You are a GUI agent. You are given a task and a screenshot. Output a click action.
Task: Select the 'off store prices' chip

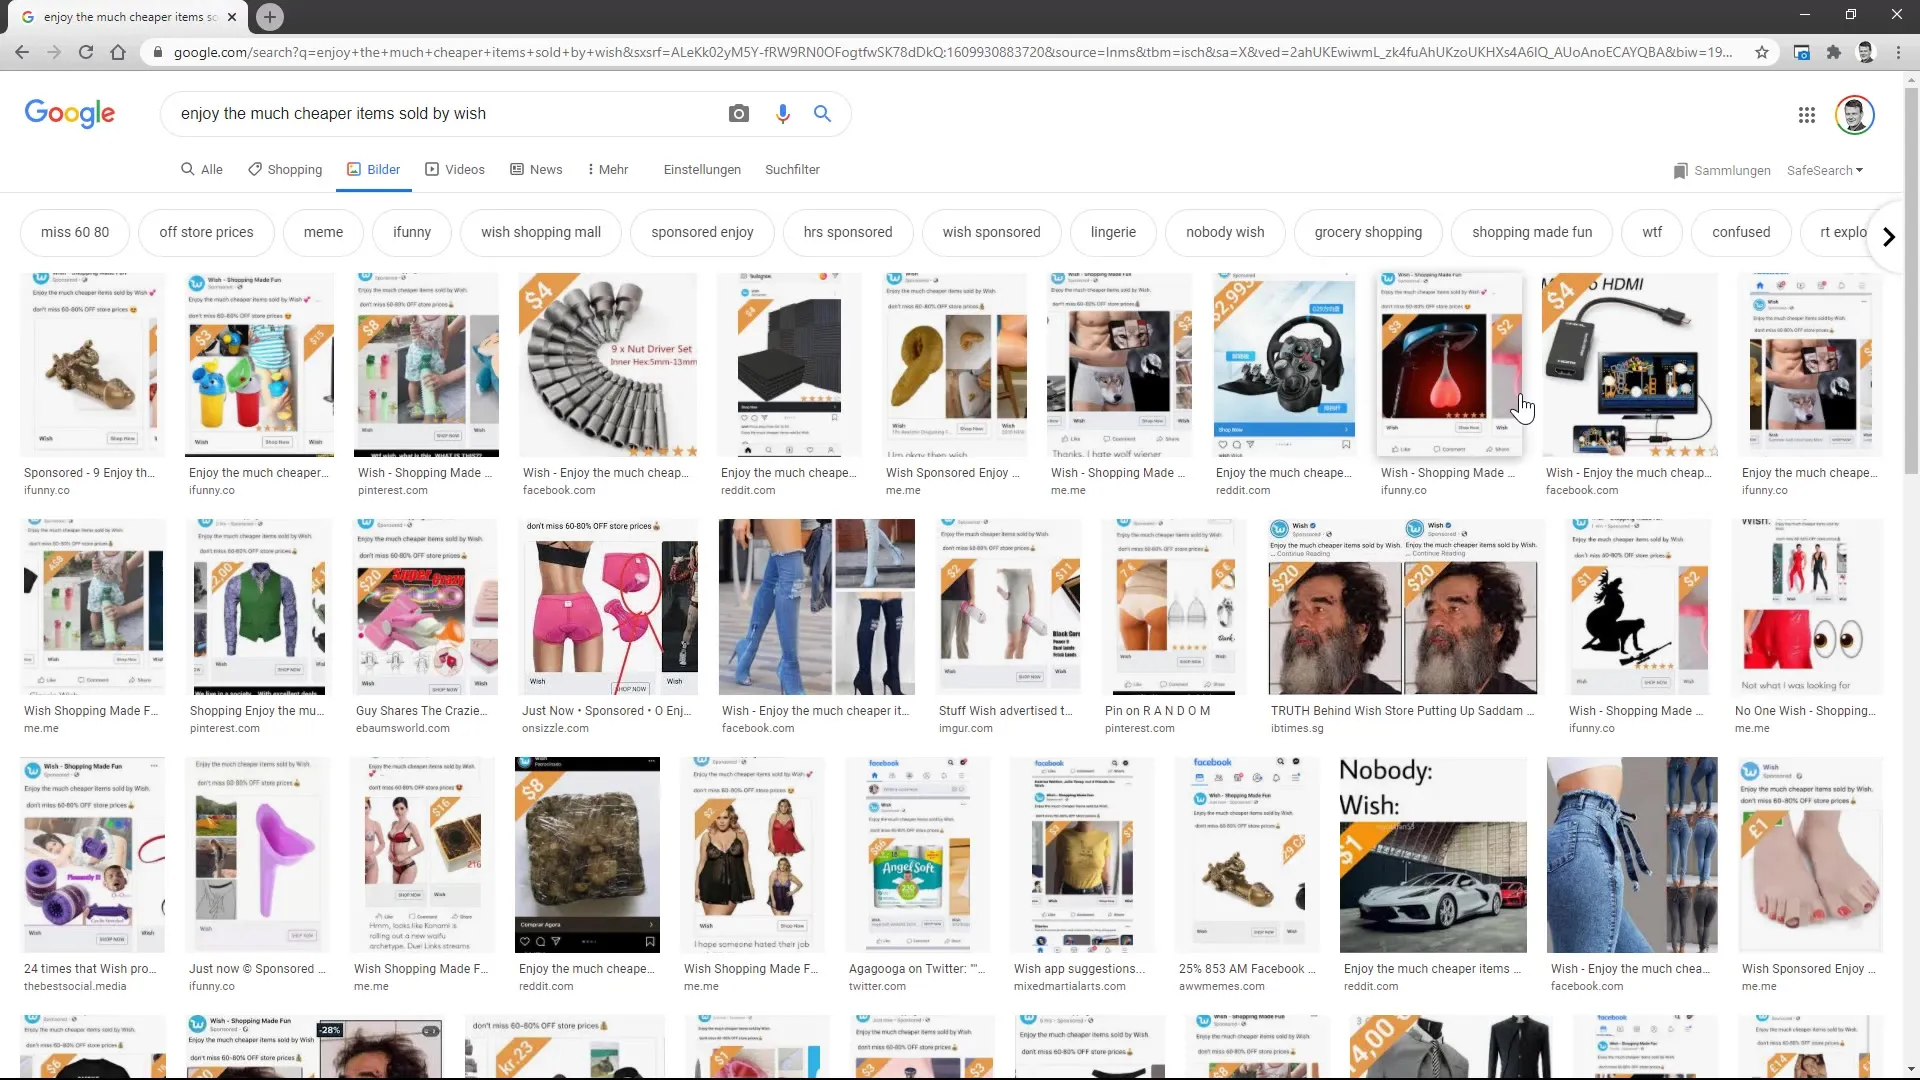coord(206,232)
